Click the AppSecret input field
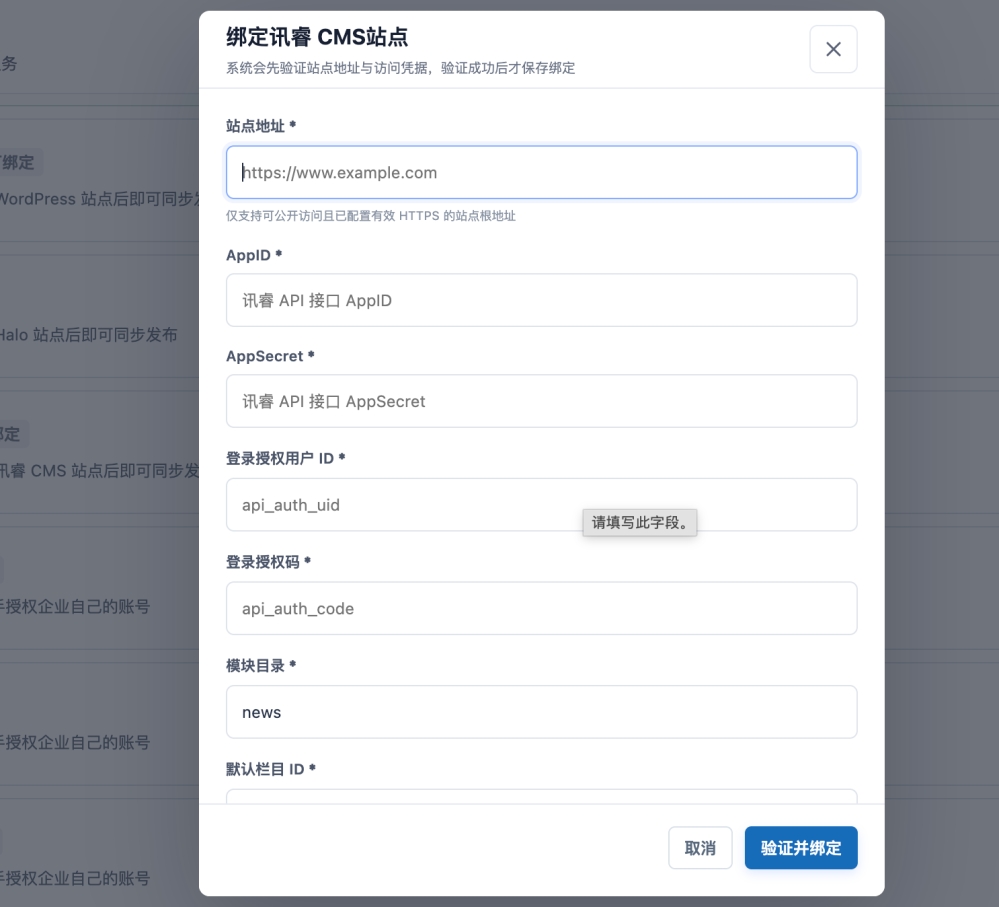The width and height of the screenshot is (999, 907). [x=542, y=401]
